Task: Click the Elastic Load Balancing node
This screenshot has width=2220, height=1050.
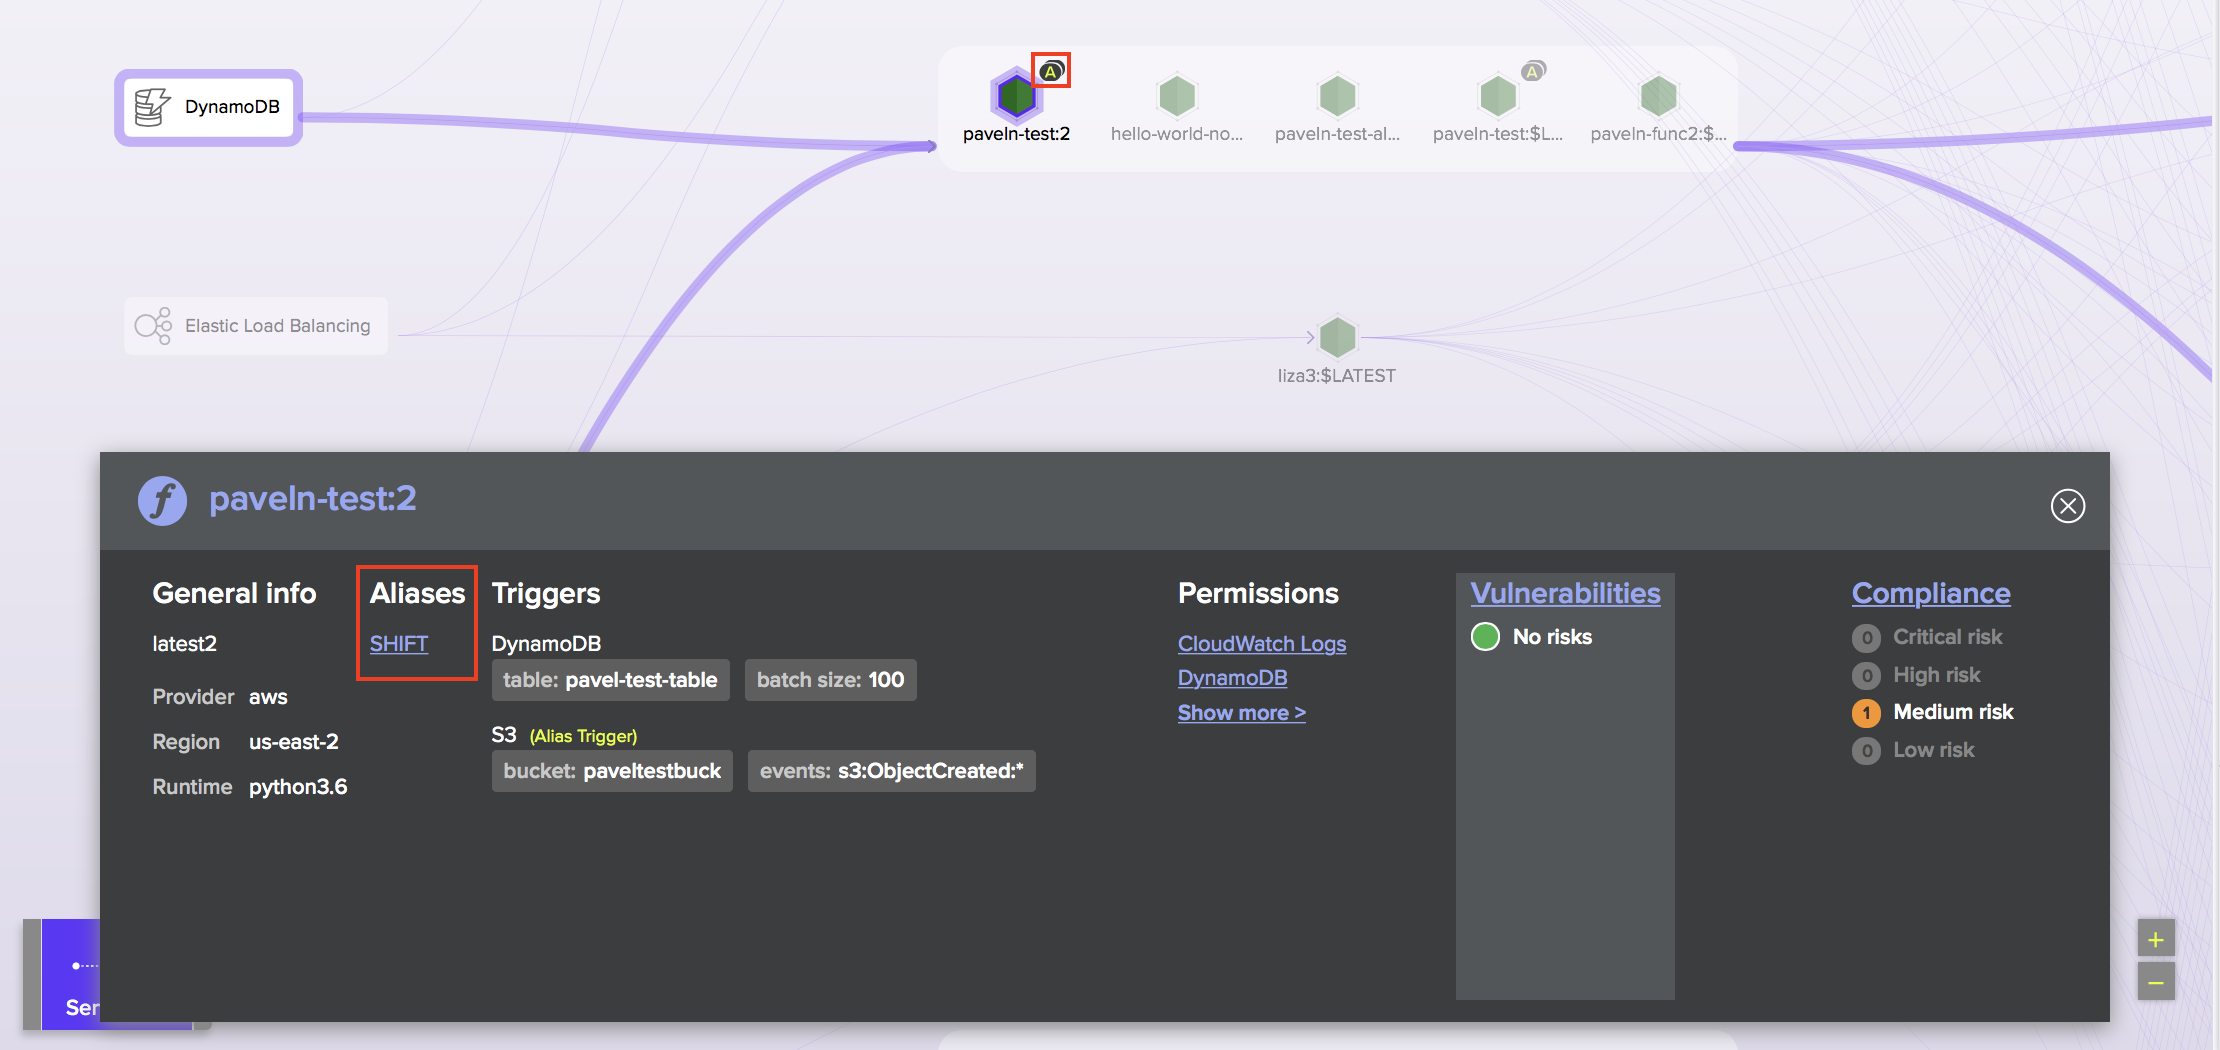Action: [x=256, y=326]
